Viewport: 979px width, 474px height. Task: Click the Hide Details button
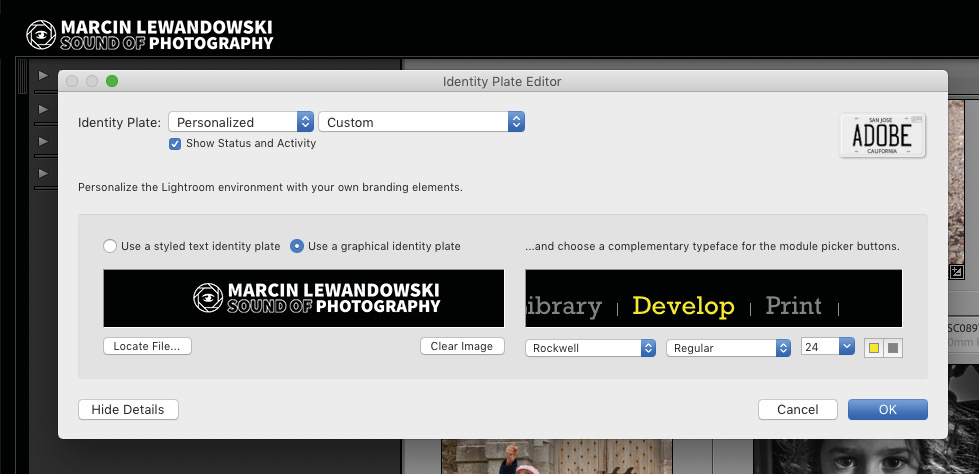[x=128, y=410]
